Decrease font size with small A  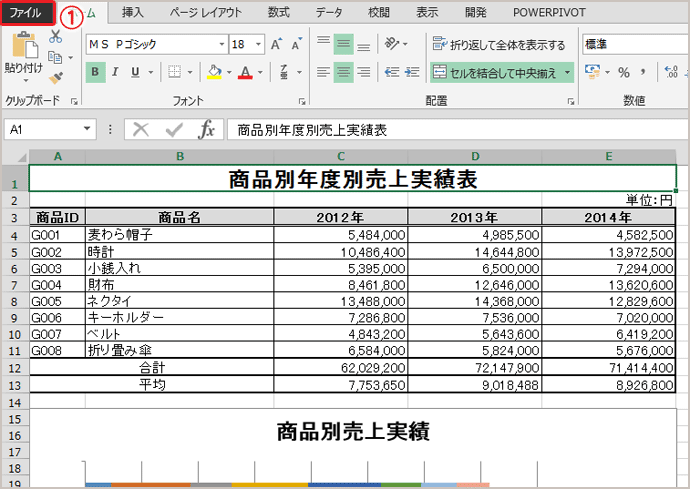pos(297,44)
